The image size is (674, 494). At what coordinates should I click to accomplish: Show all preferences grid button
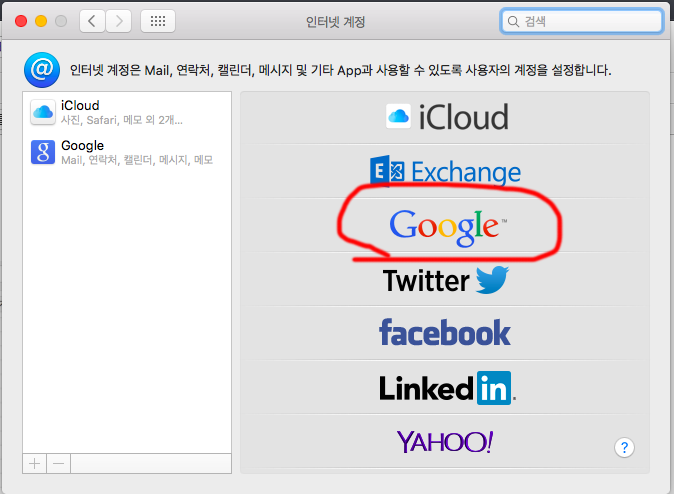click(158, 21)
